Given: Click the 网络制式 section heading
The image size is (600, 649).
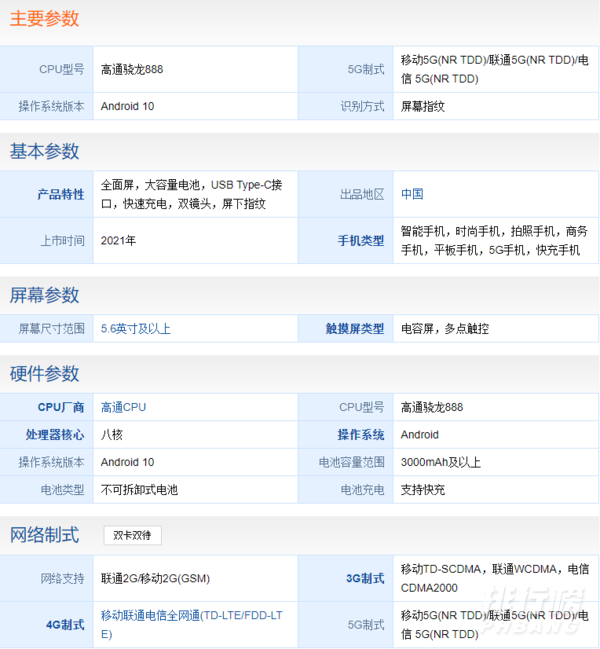Looking at the screenshot, I should pos(44,535).
